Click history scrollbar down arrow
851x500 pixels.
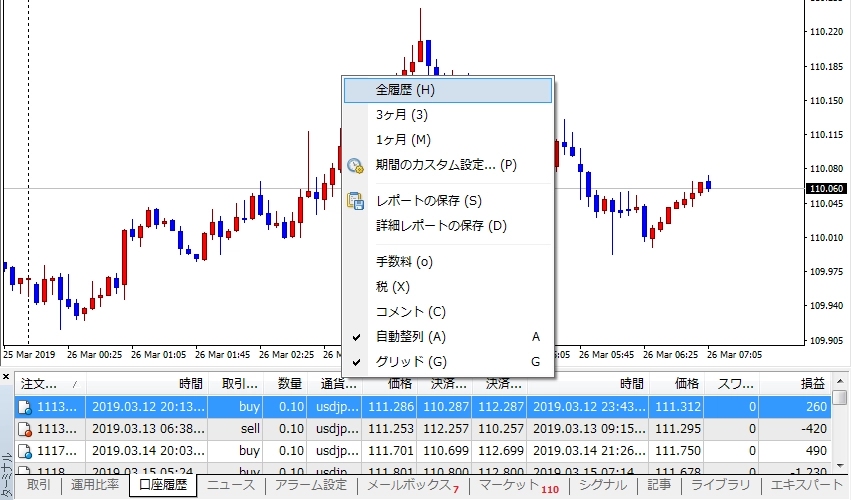click(840, 466)
